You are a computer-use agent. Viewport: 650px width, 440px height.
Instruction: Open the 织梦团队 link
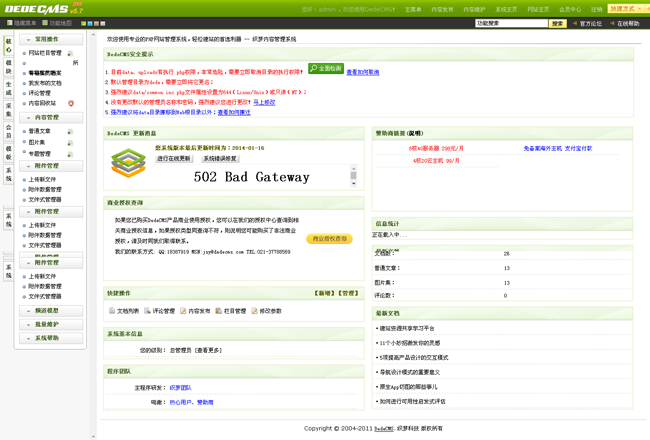pos(180,388)
